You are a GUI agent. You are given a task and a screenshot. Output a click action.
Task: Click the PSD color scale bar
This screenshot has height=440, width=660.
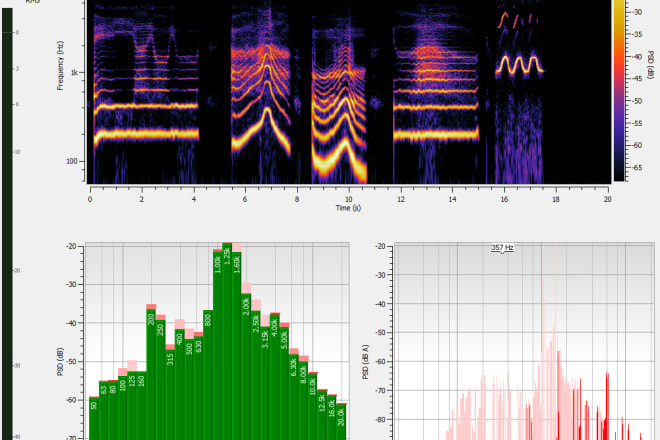[618, 90]
